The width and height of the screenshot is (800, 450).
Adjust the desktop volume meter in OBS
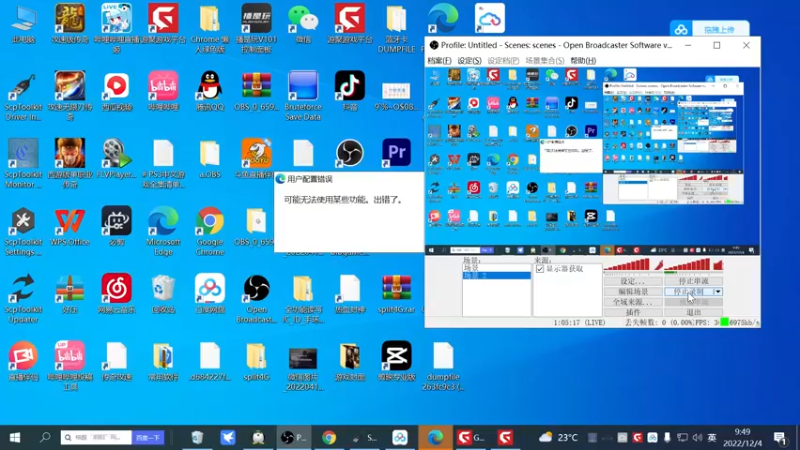687,264
